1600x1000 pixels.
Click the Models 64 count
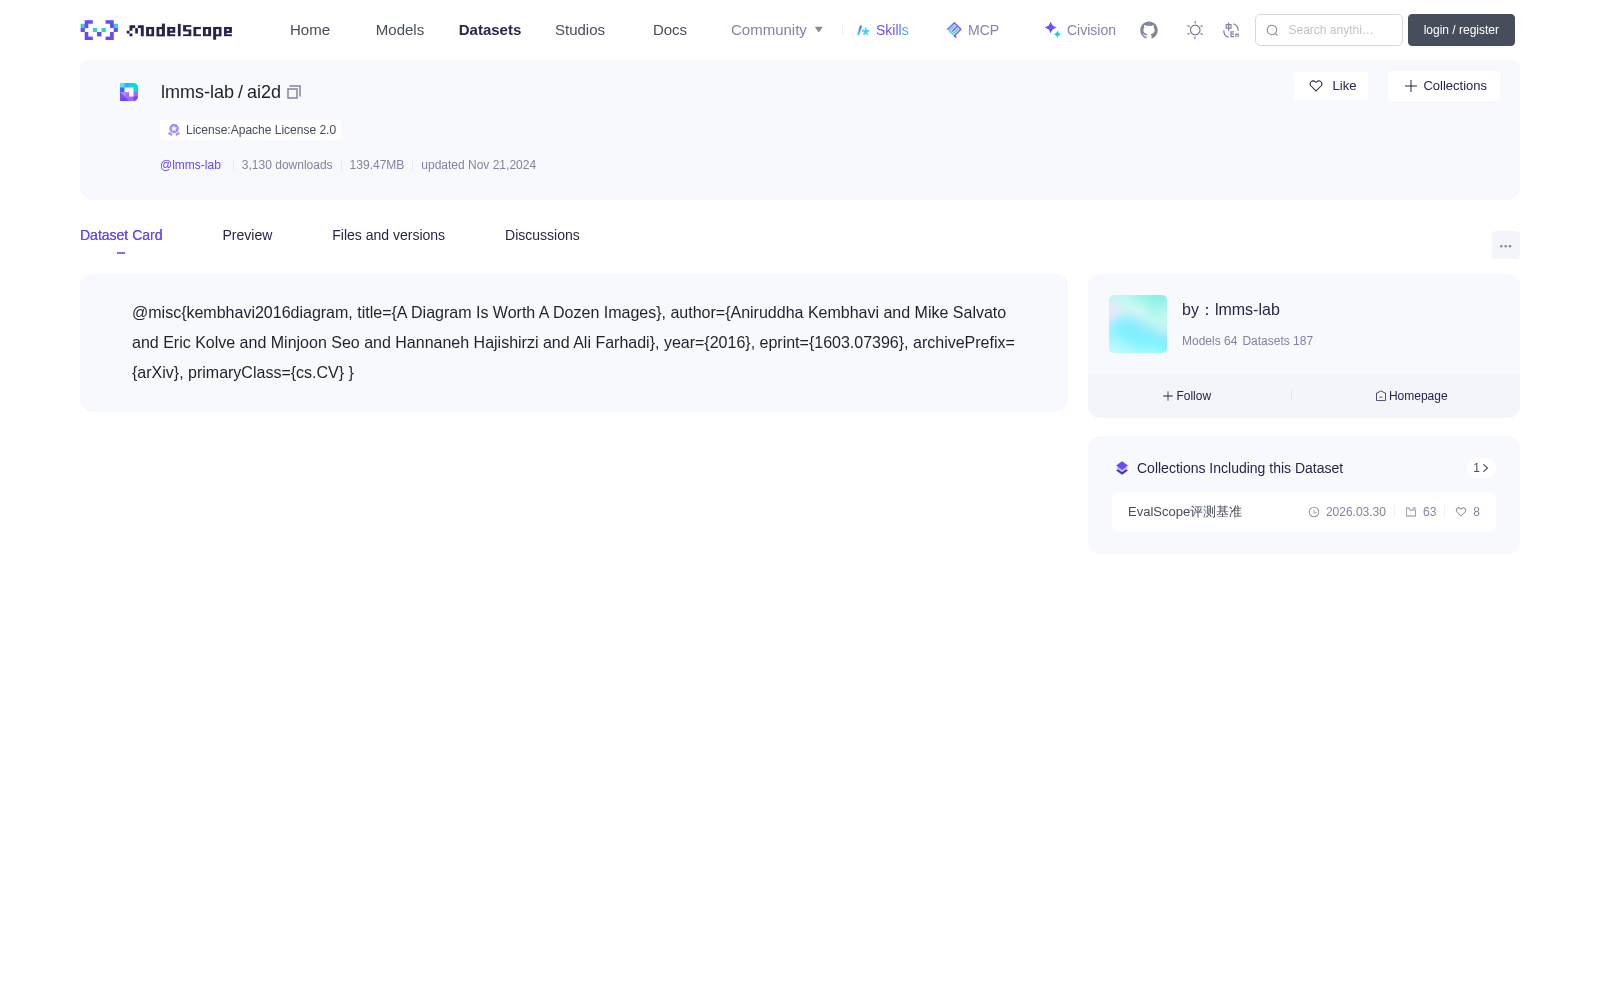tap(1209, 341)
